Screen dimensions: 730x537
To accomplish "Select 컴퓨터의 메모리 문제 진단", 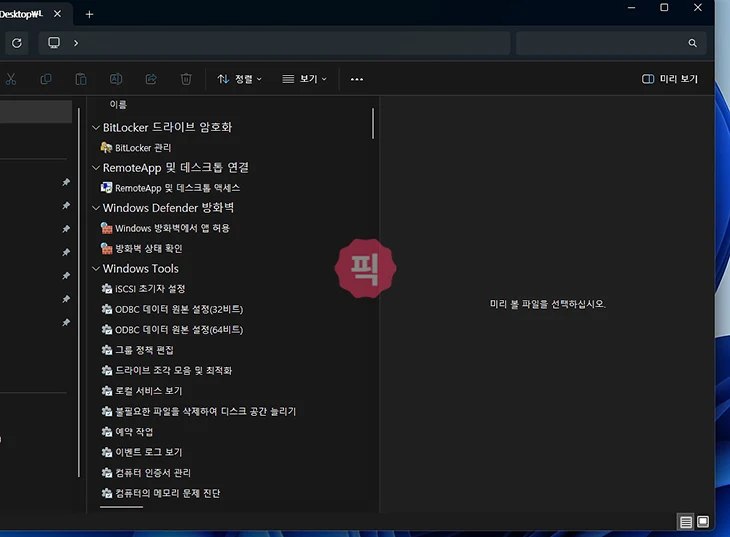I will coord(168,493).
